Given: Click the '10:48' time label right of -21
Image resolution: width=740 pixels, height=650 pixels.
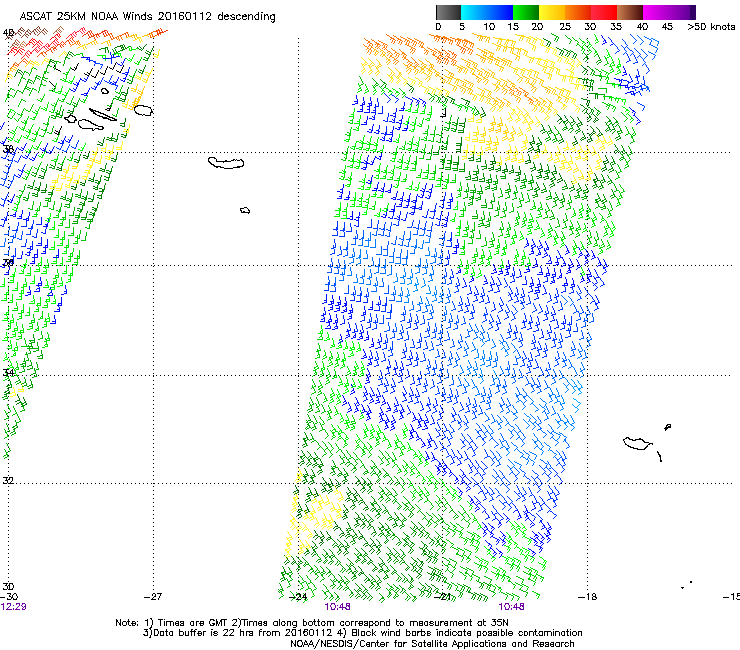Looking at the screenshot, I should [x=511, y=607].
